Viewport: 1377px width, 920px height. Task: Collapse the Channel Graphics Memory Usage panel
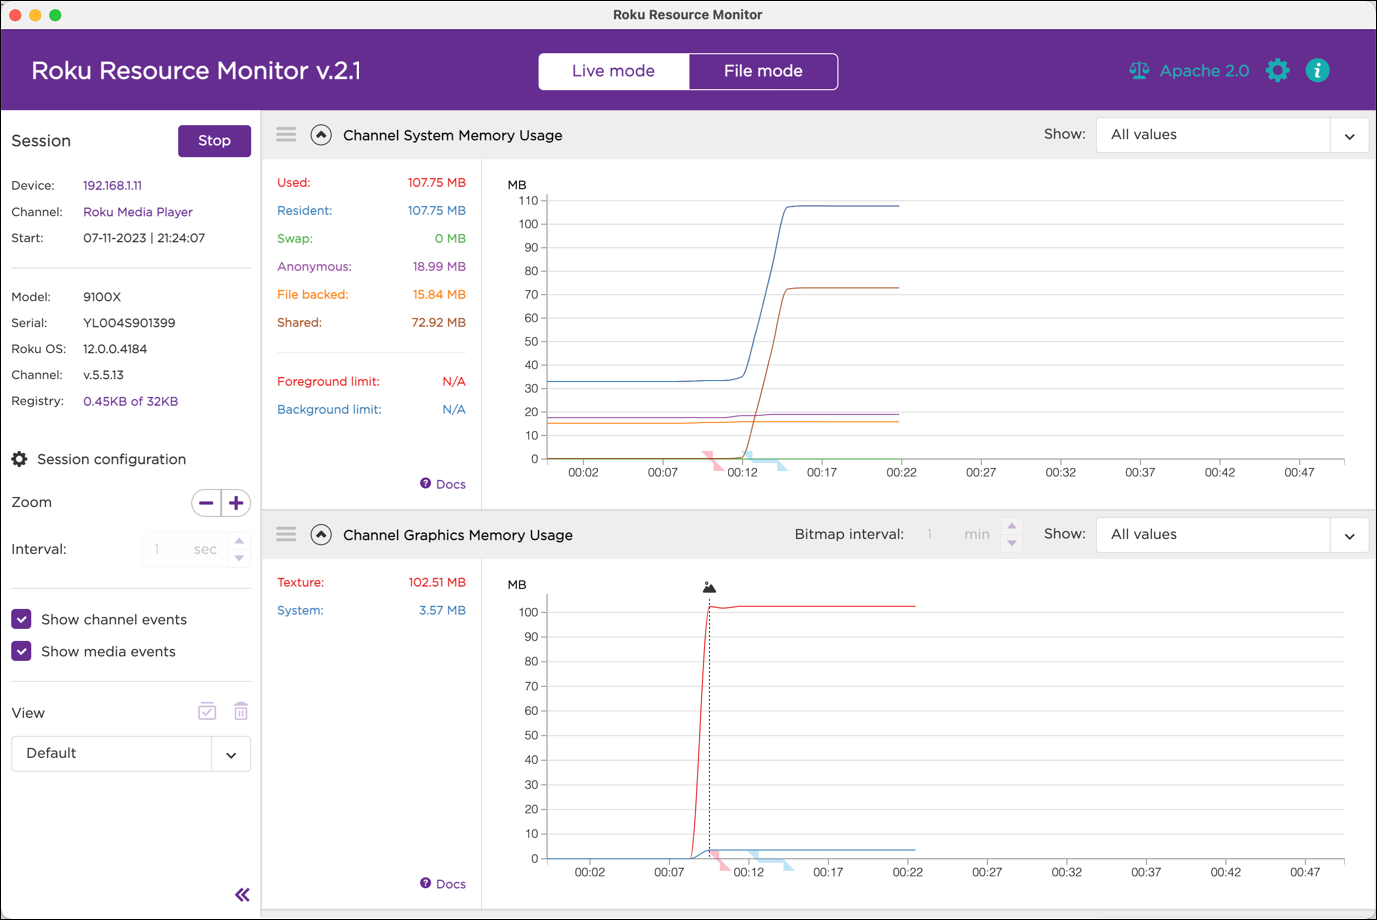click(x=321, y=535)
